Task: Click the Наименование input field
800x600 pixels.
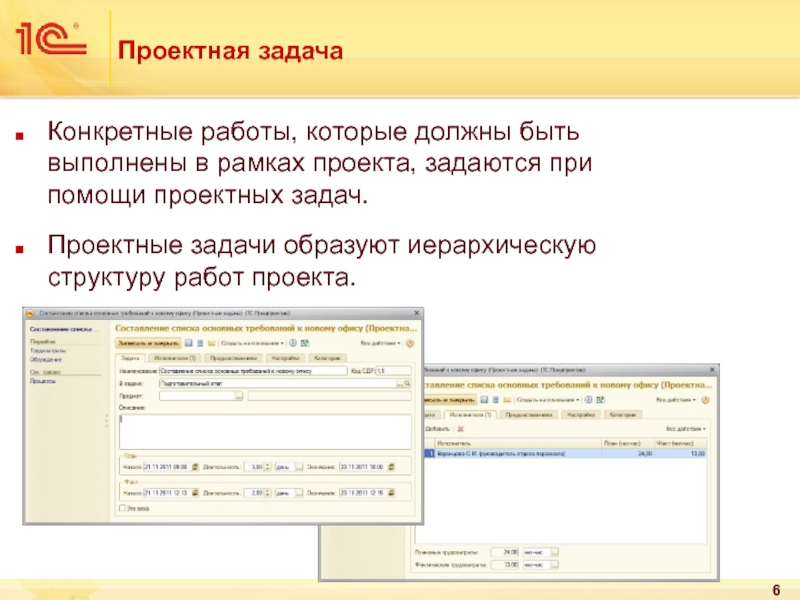Action: tap(253, 371)
